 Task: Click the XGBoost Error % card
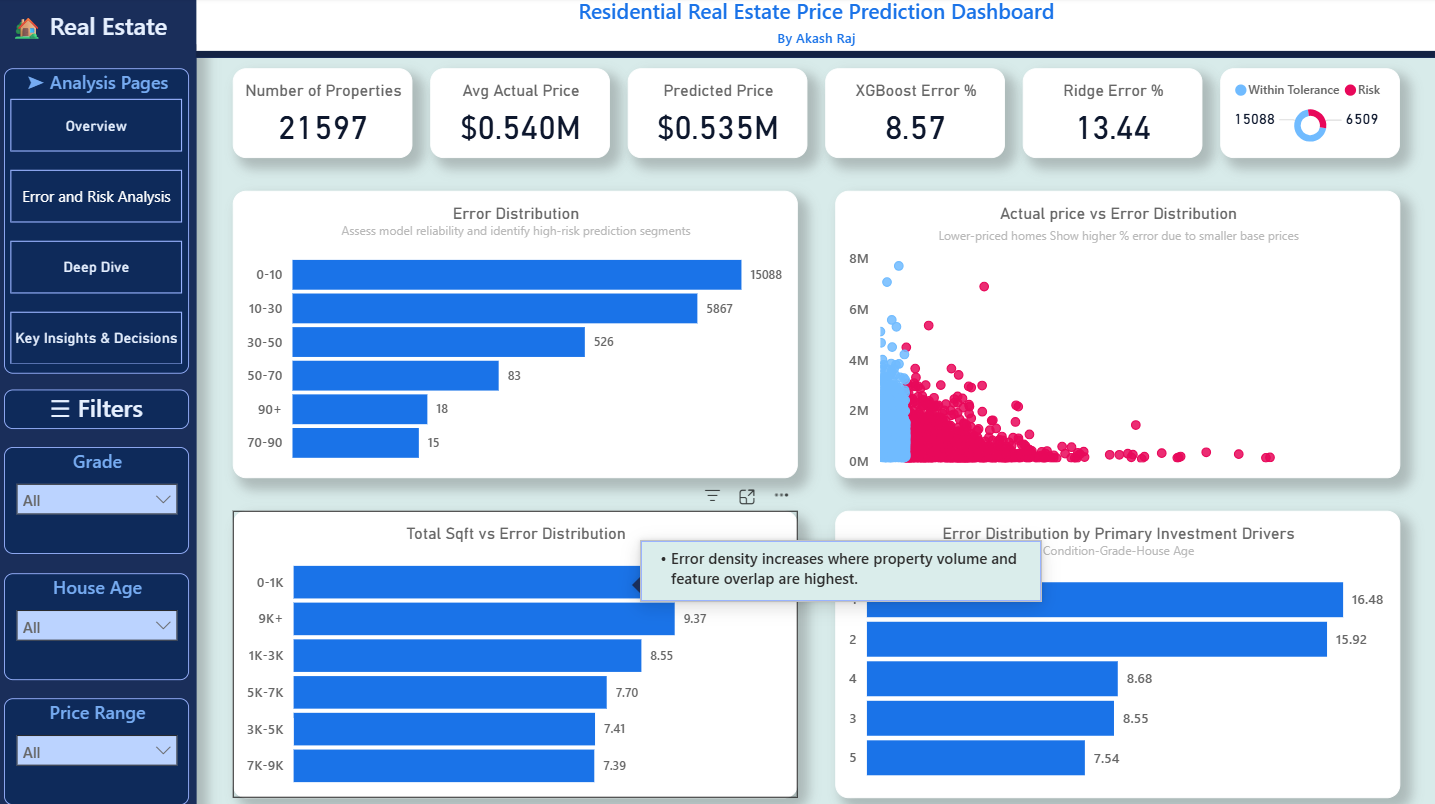click(x=915, y=113)
